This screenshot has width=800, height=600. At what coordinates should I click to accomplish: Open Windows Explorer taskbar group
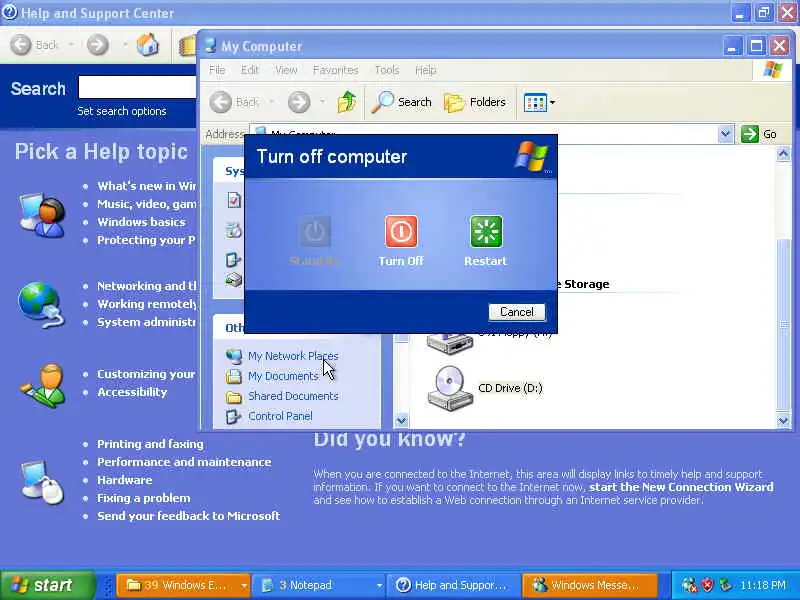tap(184, 585)
